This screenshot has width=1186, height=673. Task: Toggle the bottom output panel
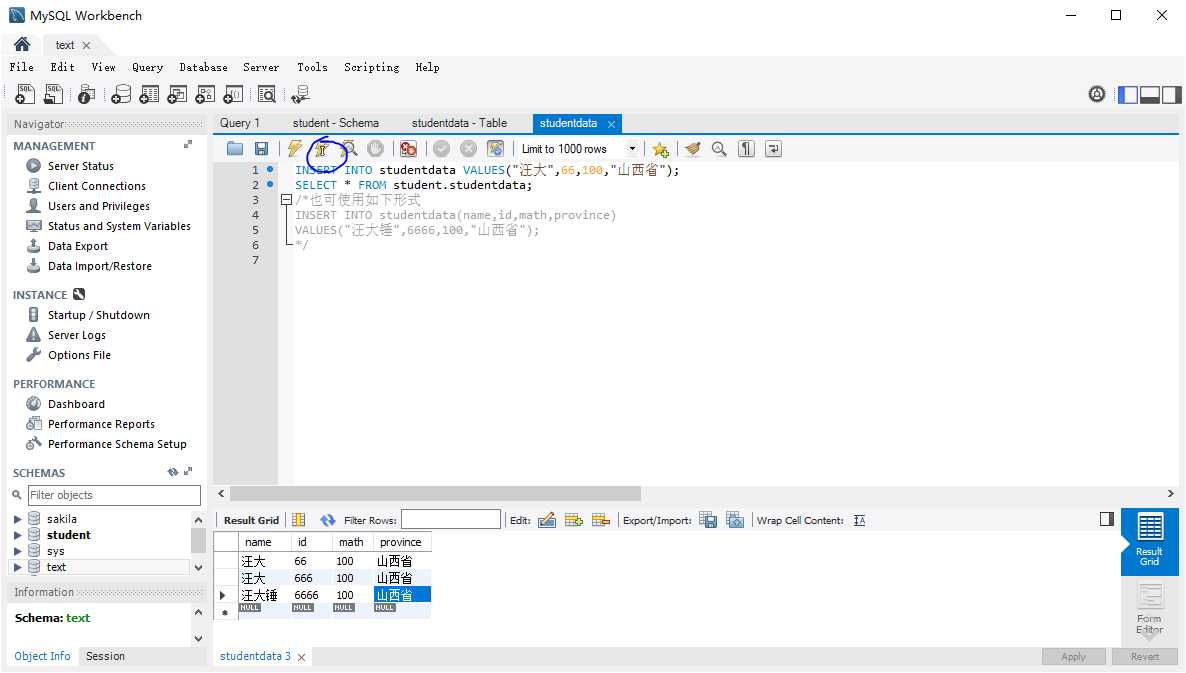[x=1150, y=95]
